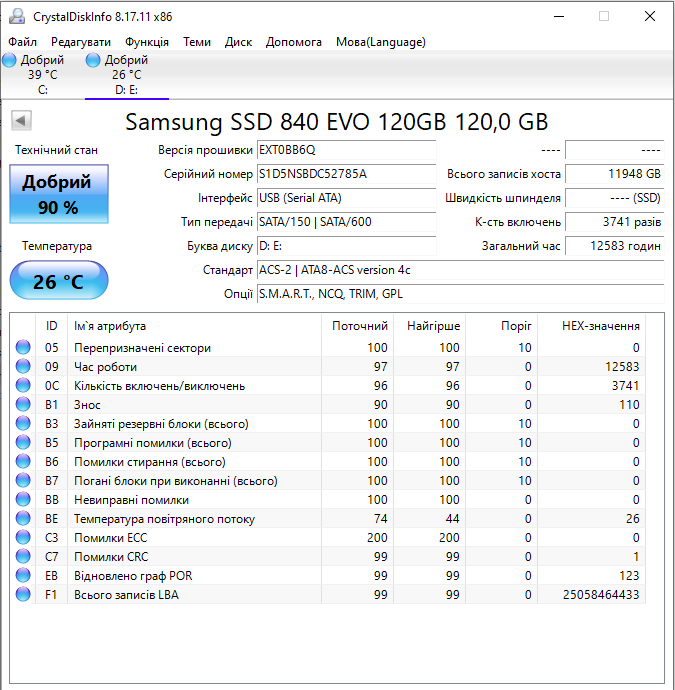
Task: Click status orb for attribute EB POR
Action: pos(23,575)
